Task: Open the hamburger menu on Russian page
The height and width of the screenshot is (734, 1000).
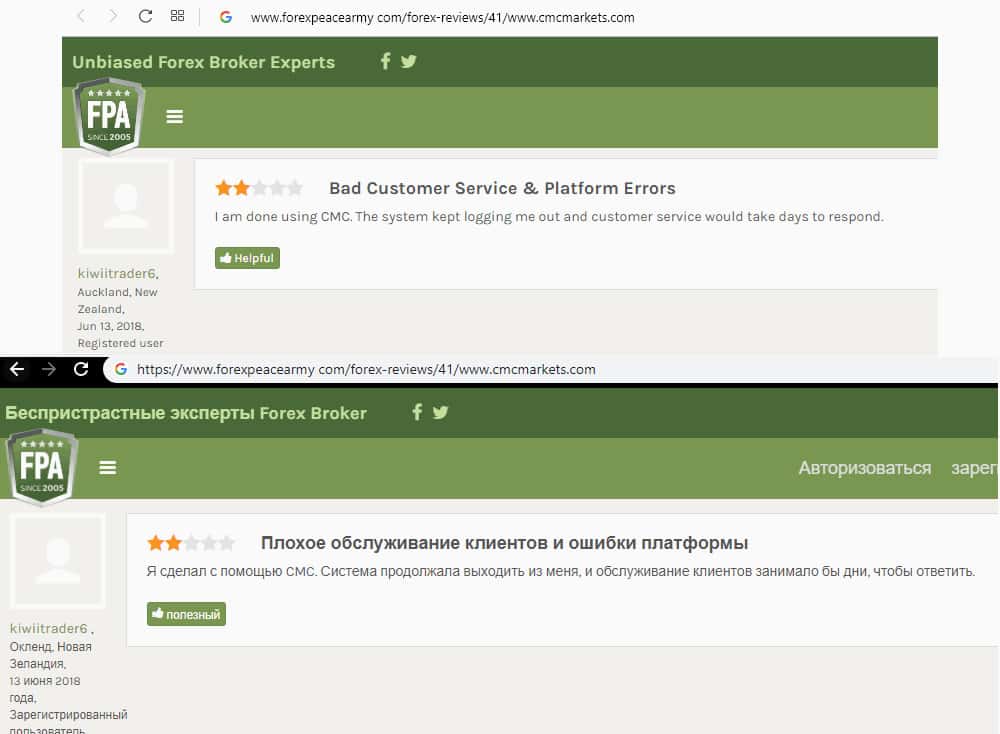Action: click(x=108, y=467)
